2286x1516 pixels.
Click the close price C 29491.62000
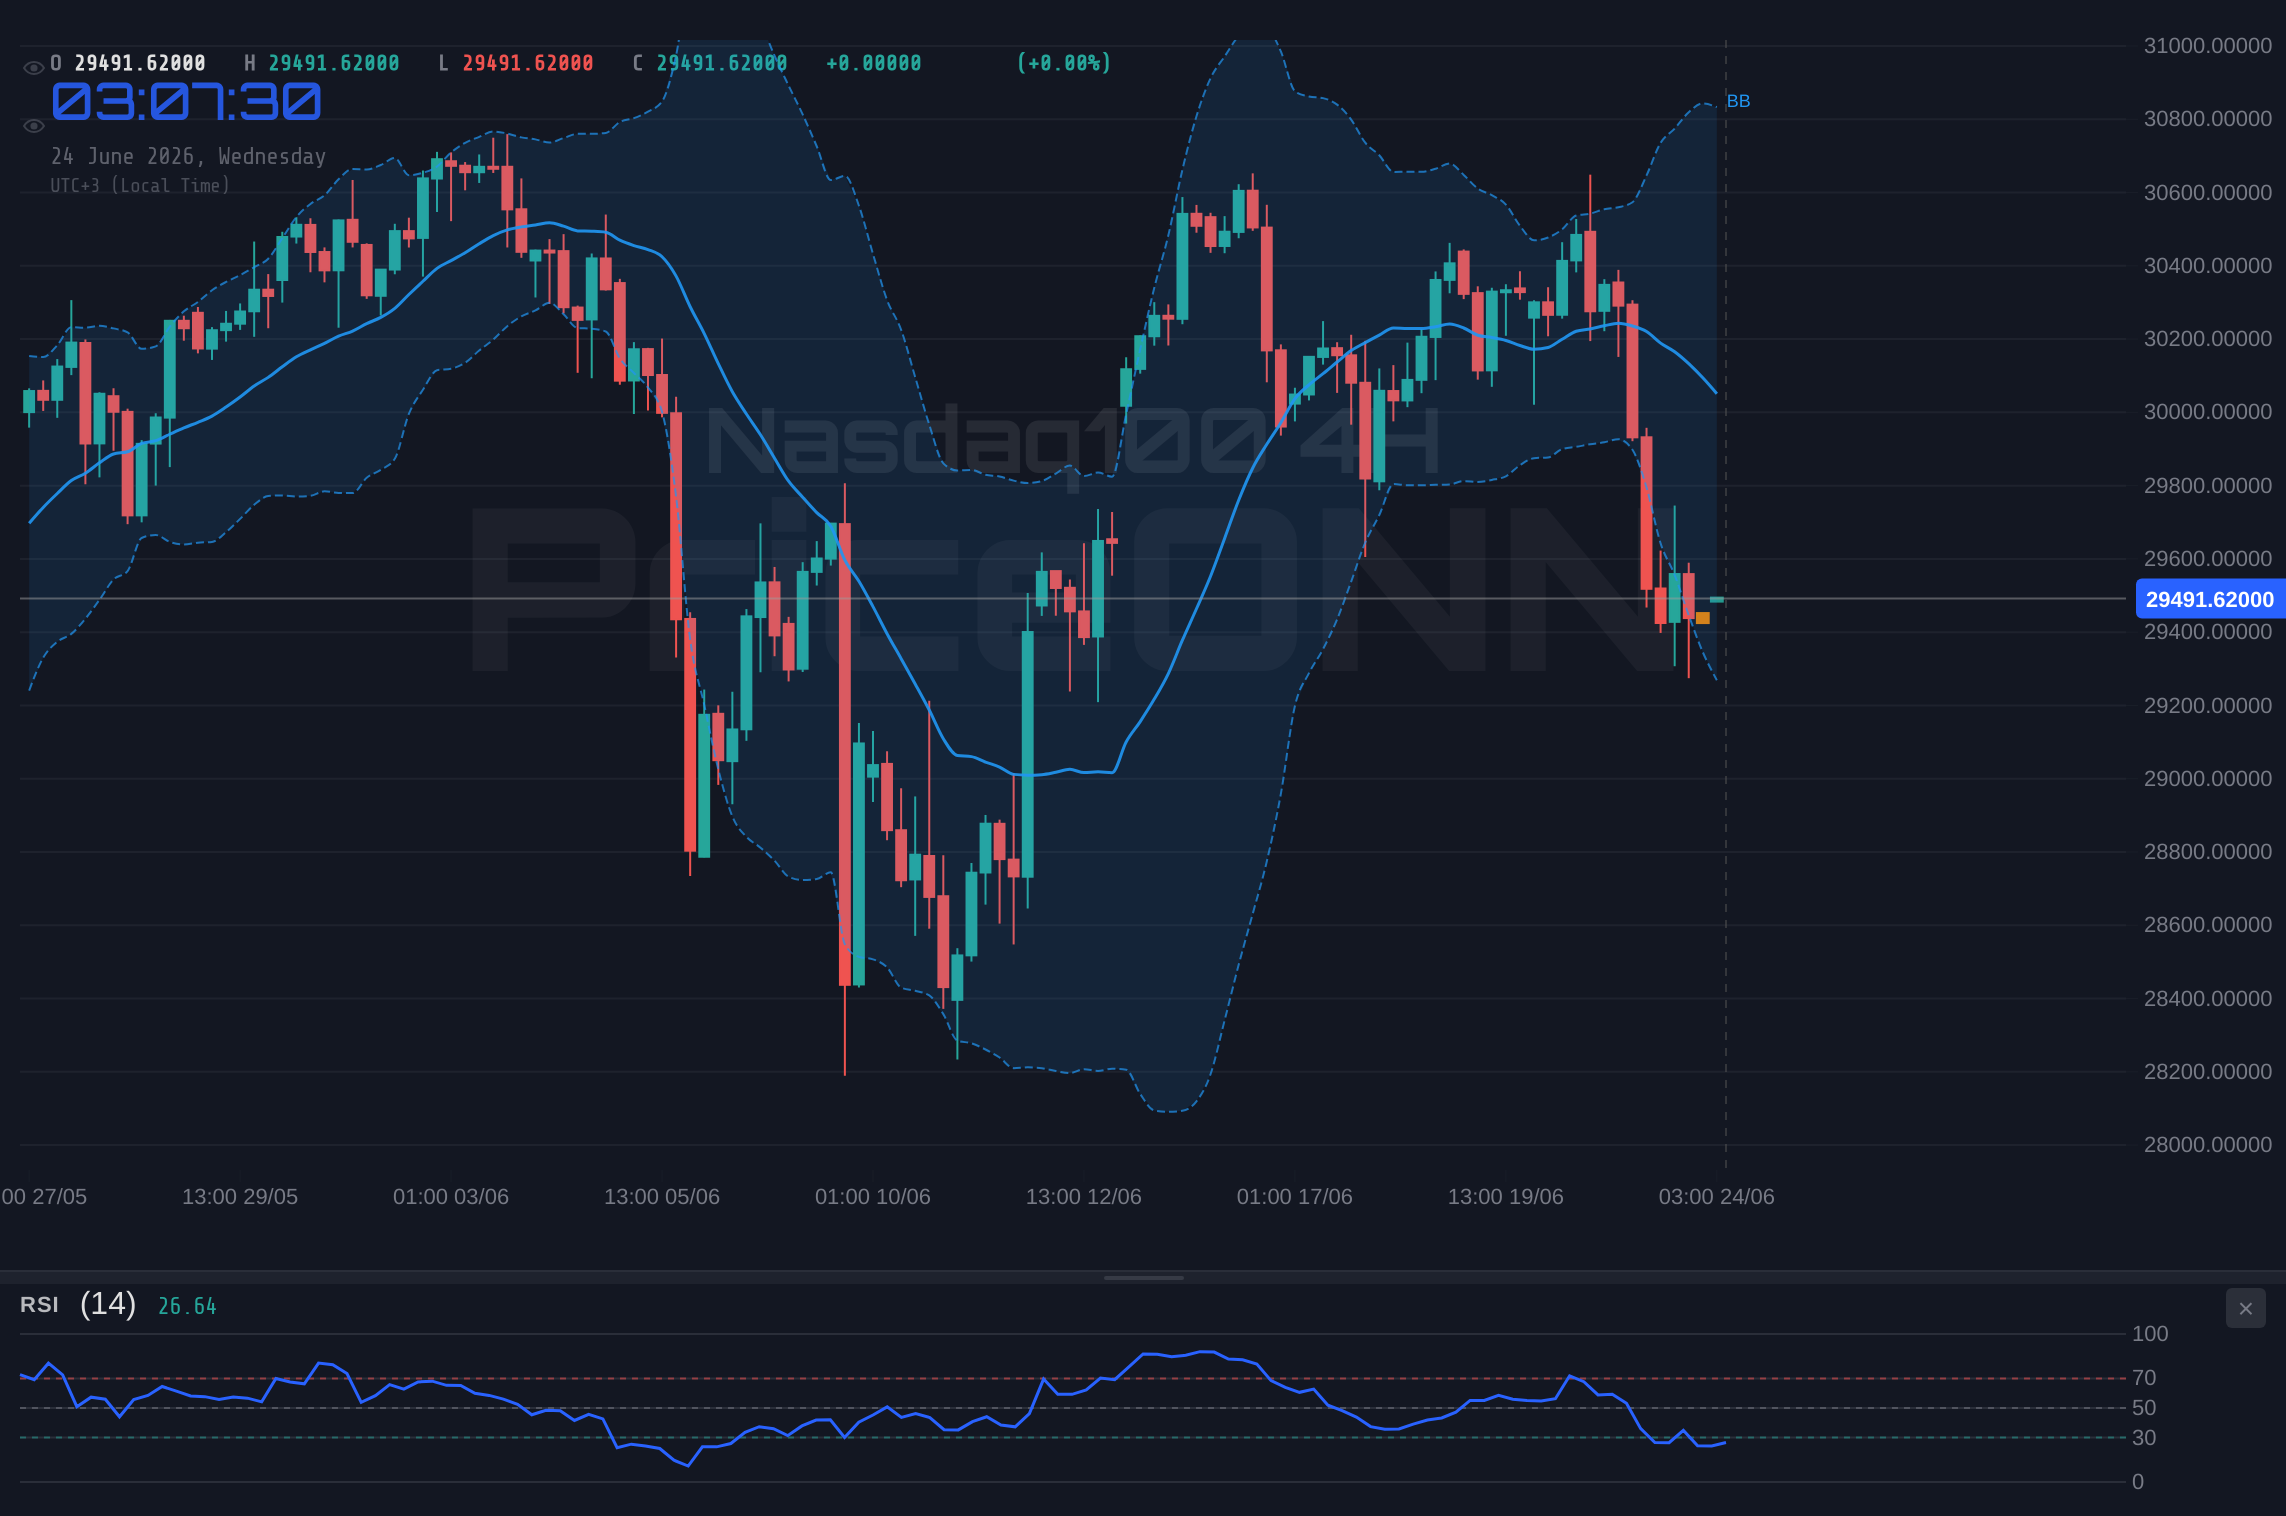coord(710,63)
